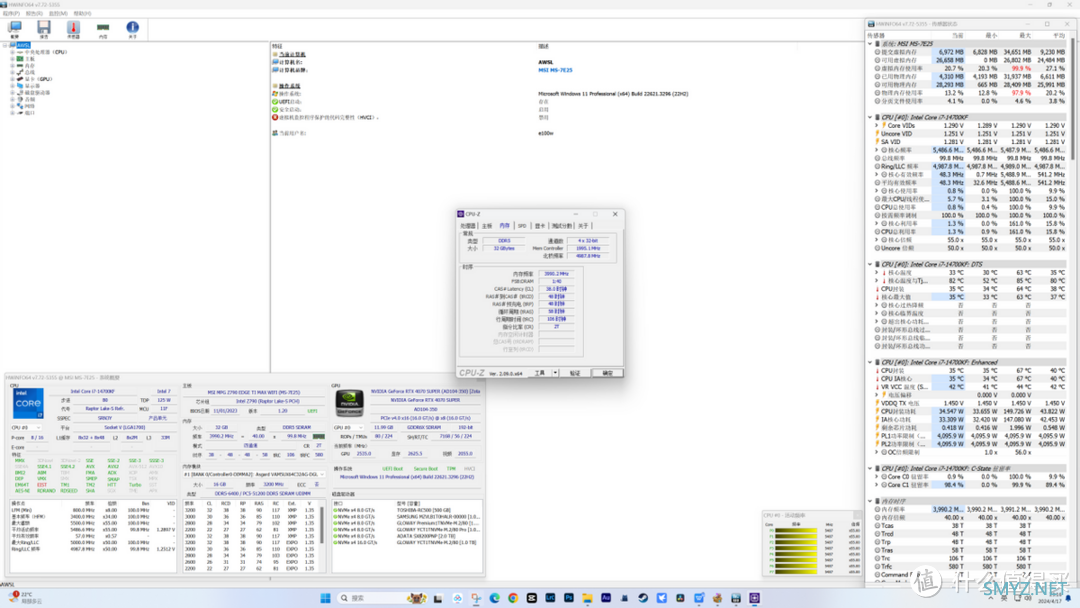Collapse the 内存时序 sensor group
The image size is (1080, 608).
point(870,501)
